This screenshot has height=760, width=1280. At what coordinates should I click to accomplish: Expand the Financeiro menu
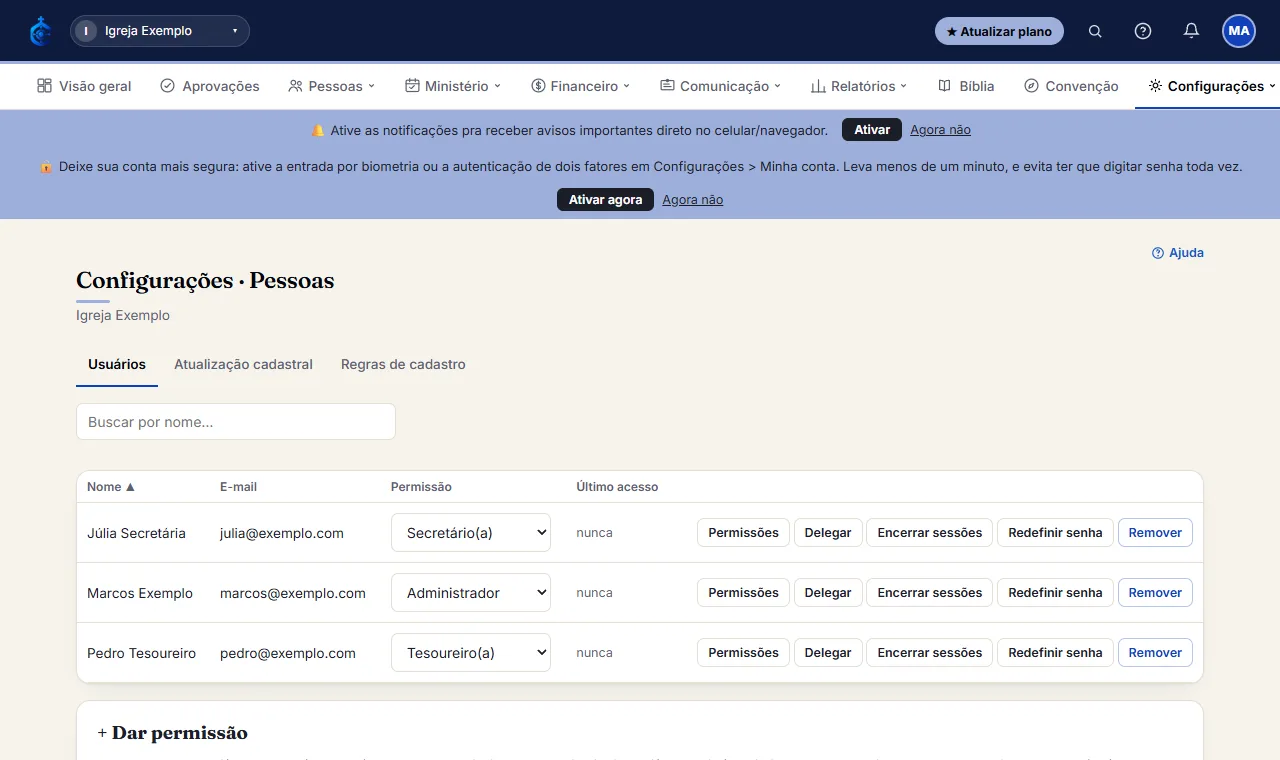pos(581,86)
